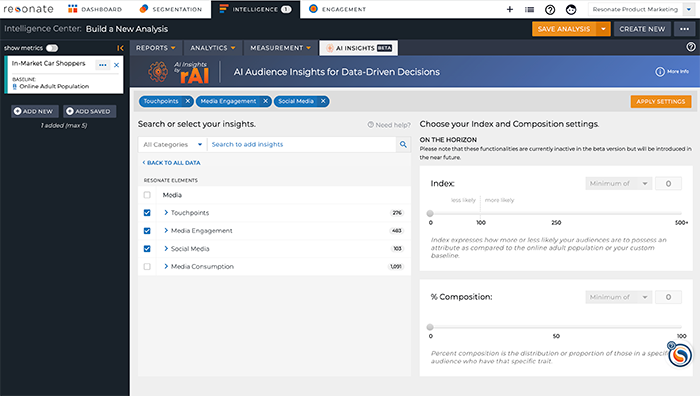Open the Segmentation tab

tap(171, 9)
